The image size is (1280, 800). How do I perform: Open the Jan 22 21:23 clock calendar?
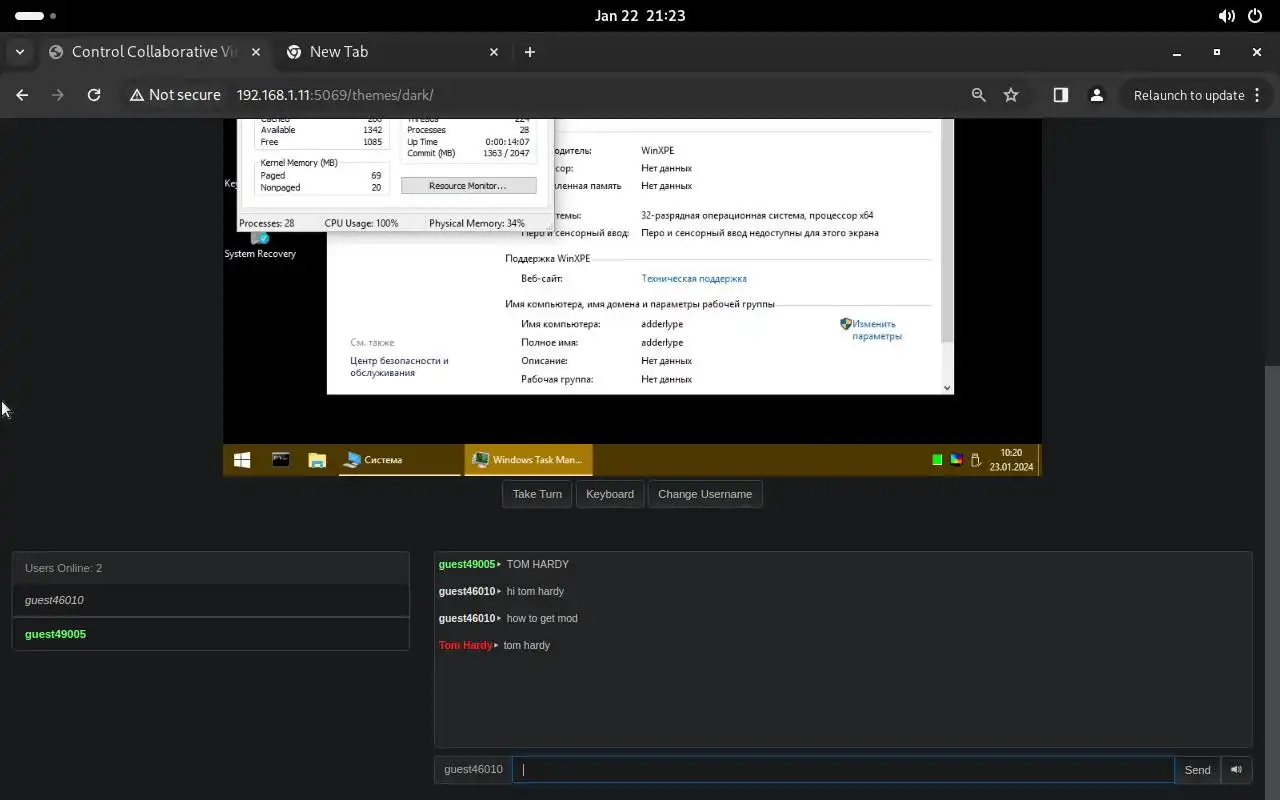(x=640, y=16)
